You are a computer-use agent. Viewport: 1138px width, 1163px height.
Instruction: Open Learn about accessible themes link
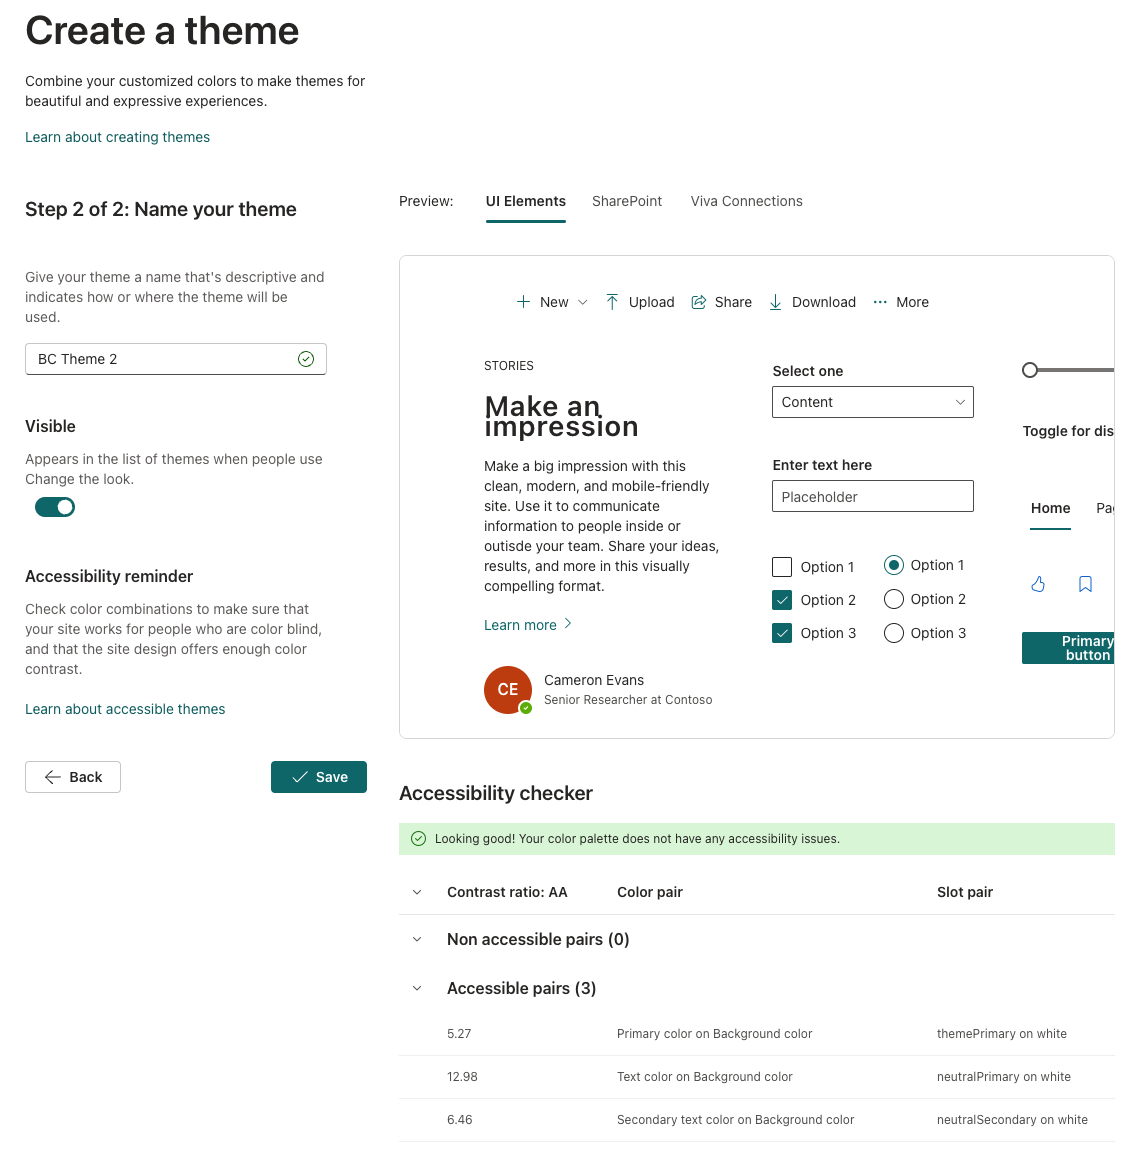click(125, 709)
